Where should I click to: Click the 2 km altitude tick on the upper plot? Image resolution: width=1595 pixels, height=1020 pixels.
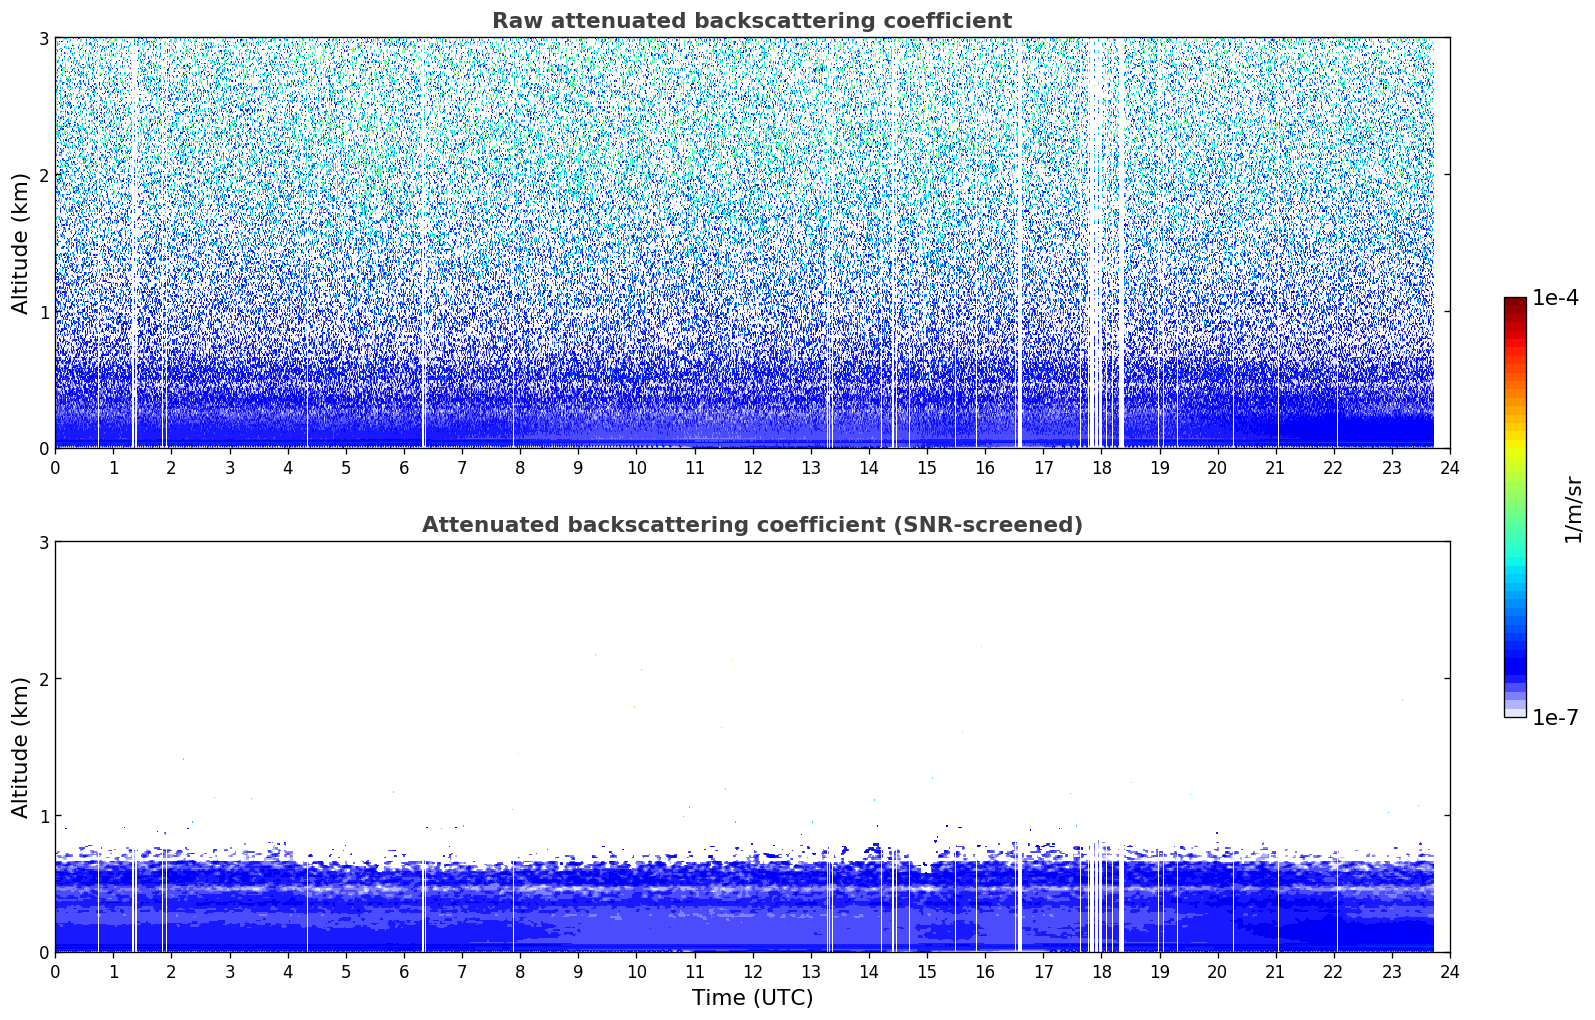[43, 175]
